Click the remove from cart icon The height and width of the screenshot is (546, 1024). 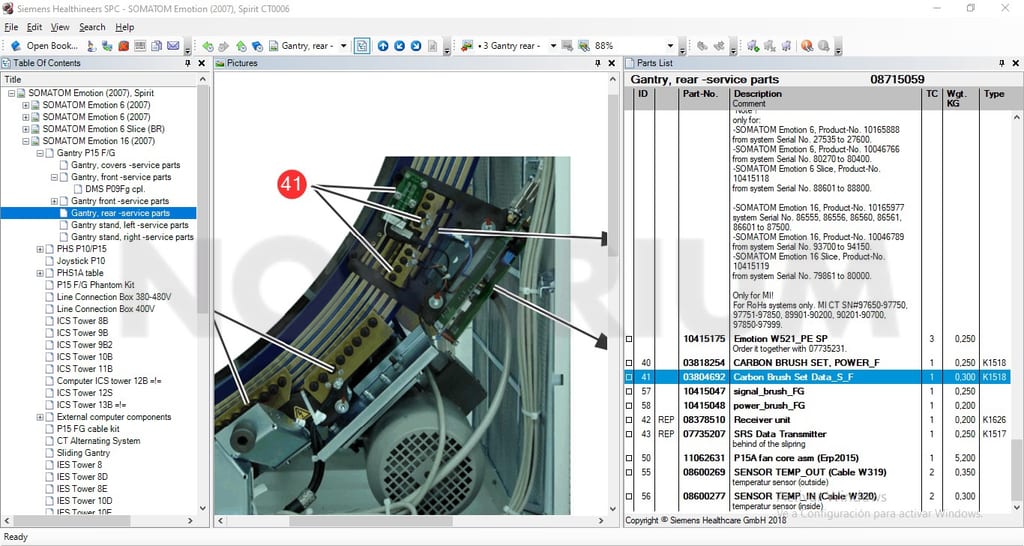pyautogui.click(x=769, y=46)
